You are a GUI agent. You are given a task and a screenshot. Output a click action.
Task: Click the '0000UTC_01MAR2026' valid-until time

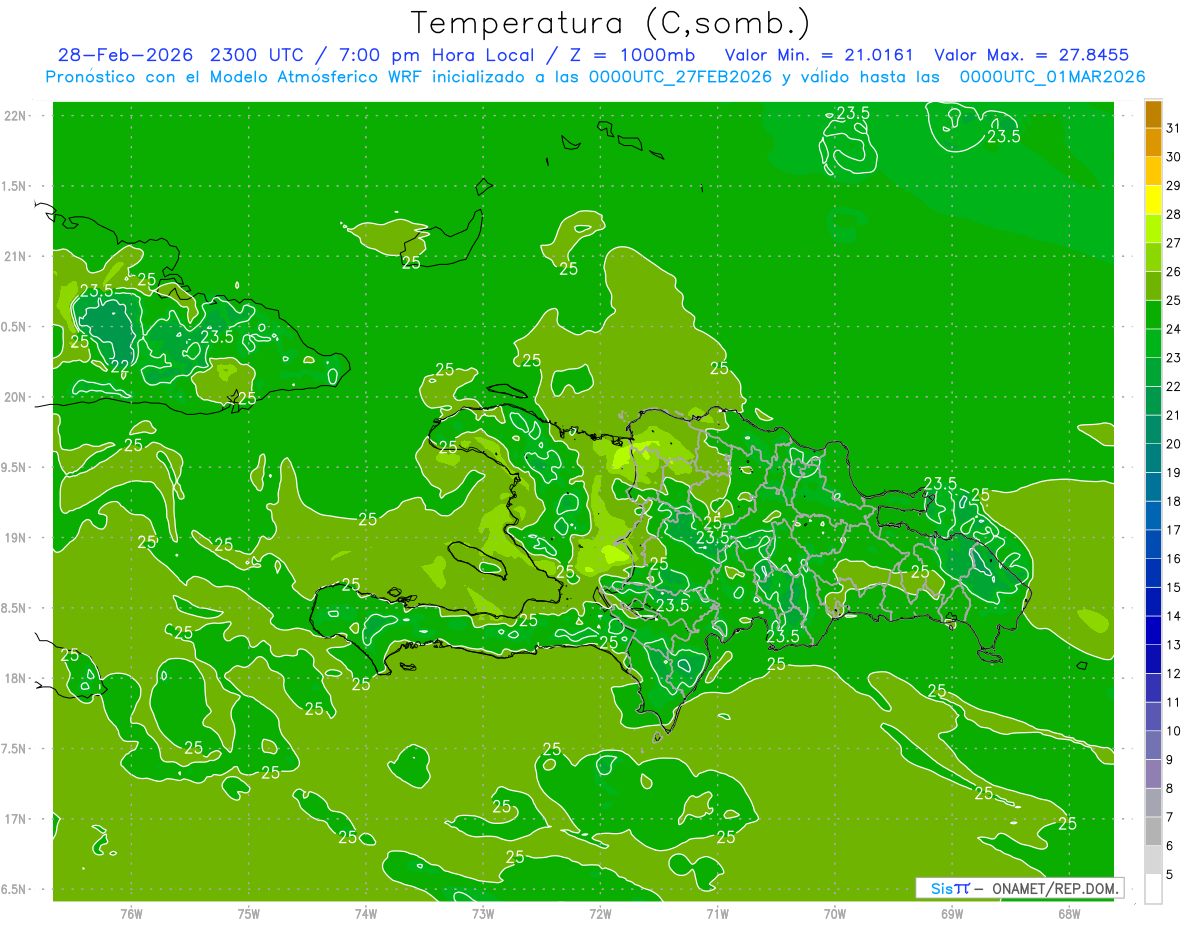click(x=1052, y=77)
